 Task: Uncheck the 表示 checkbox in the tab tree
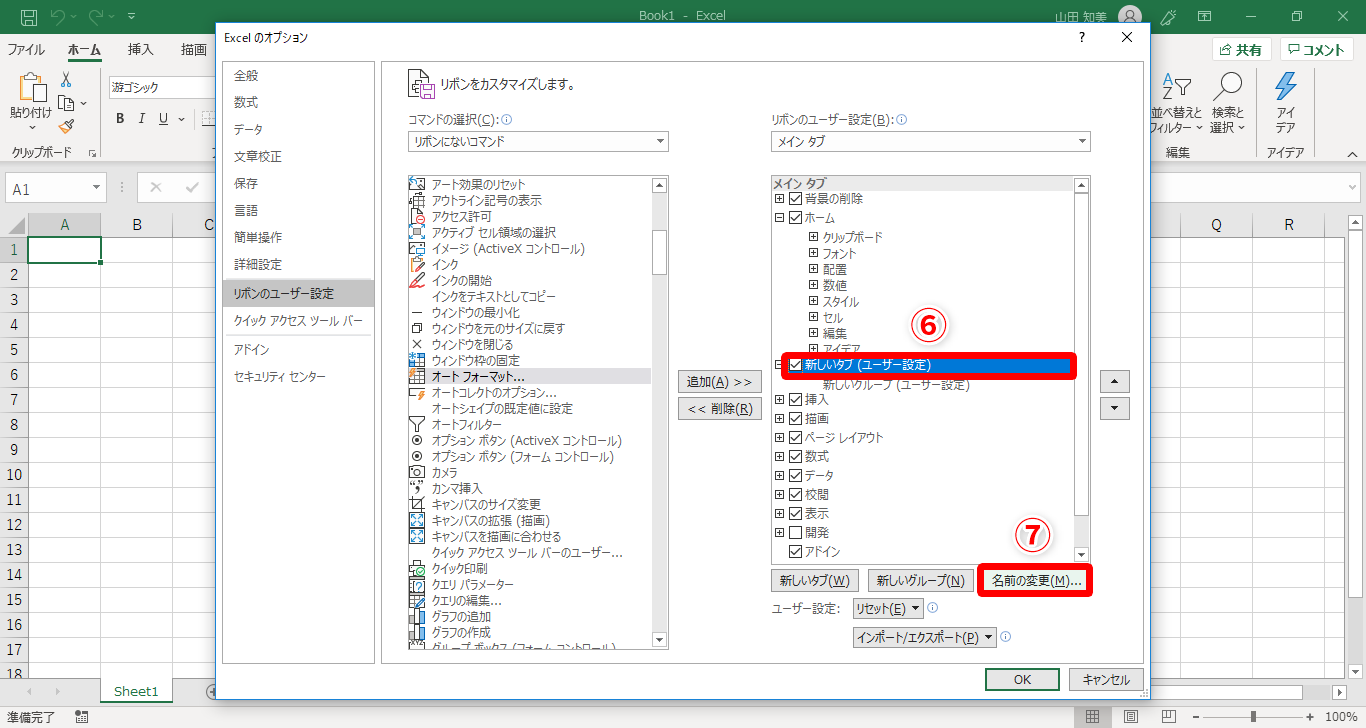point(796,514)
